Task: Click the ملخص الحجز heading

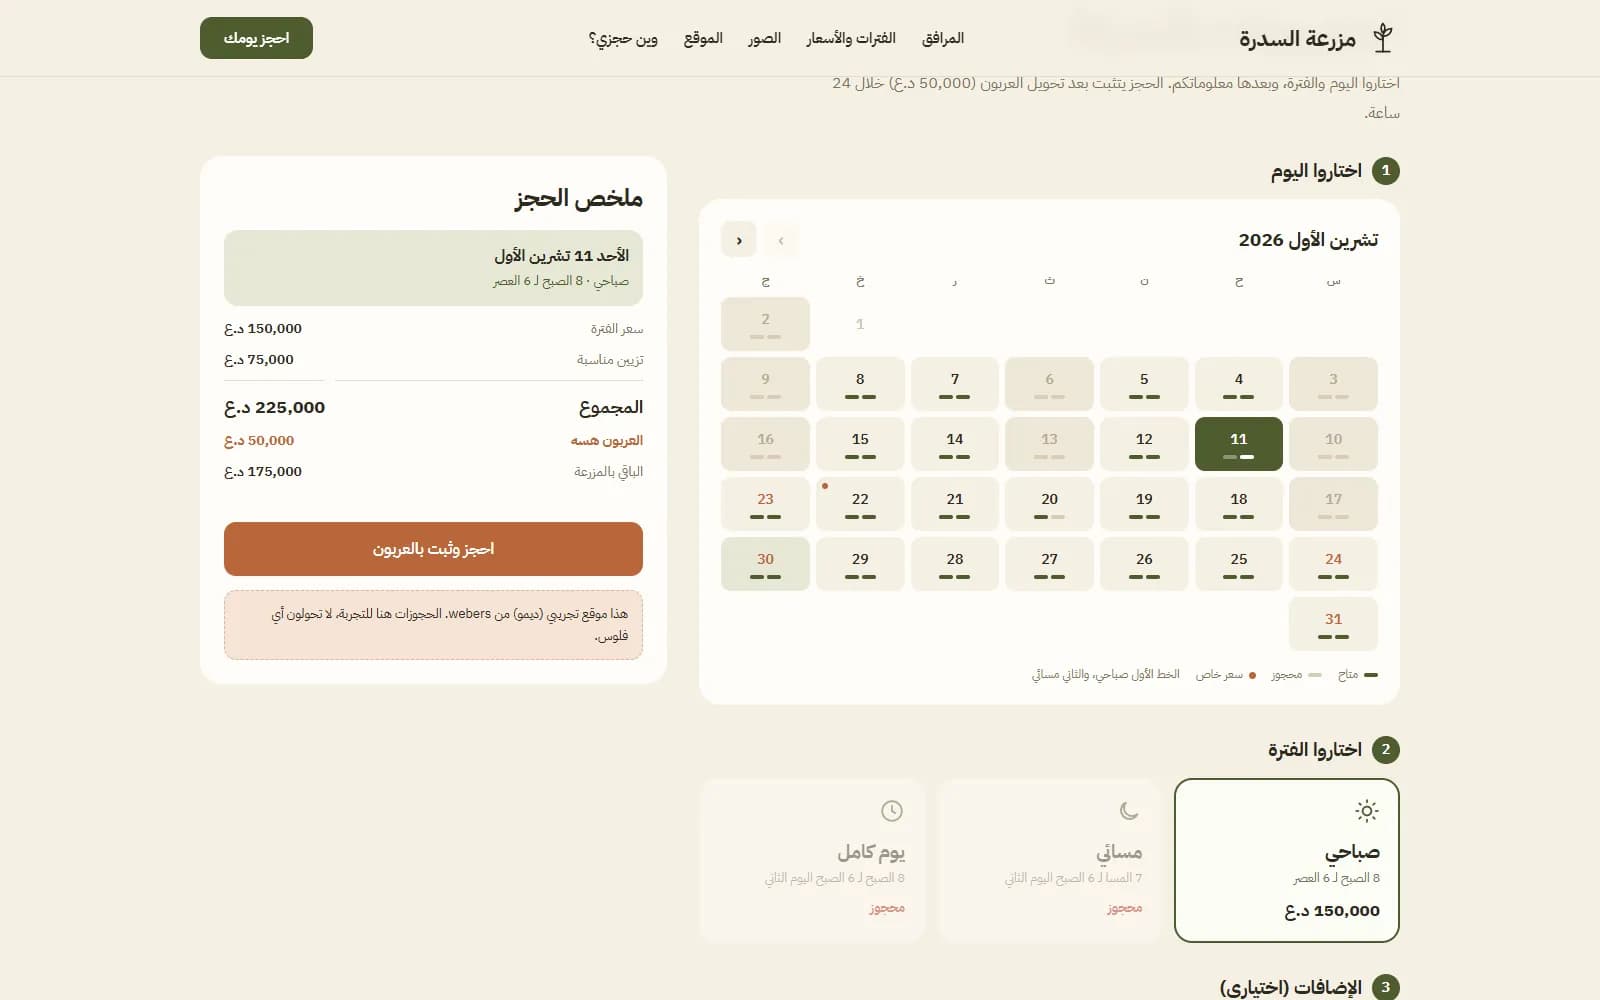Action: (x=579, y=198)
